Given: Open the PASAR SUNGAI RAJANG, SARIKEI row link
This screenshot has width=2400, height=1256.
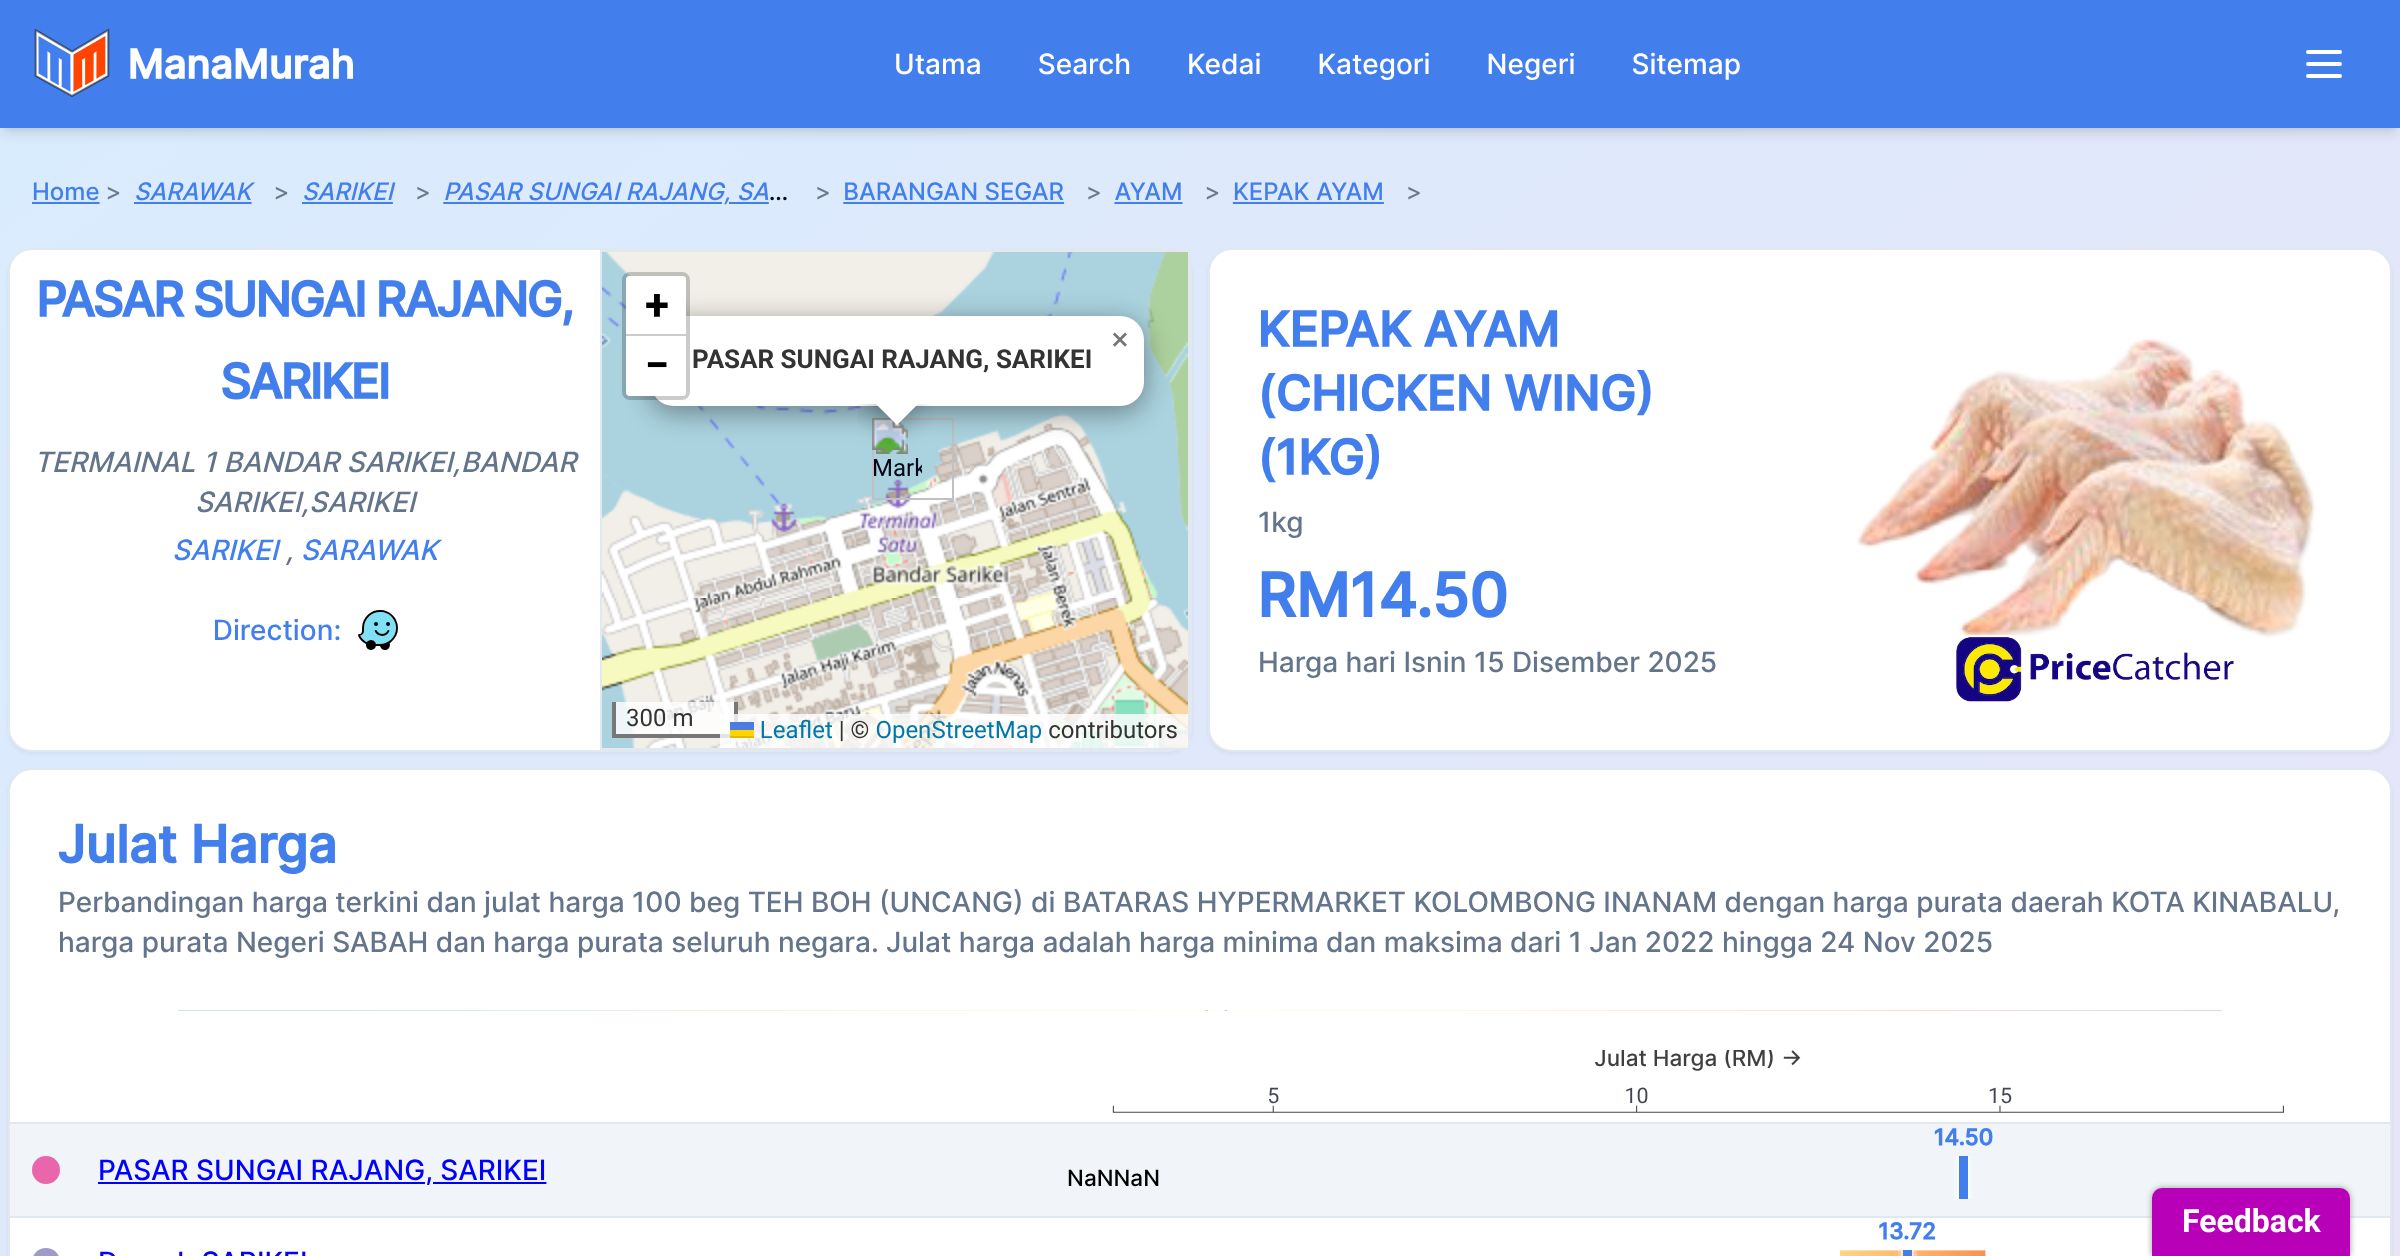Looking at the screenshot, I should pyautogui.click(x=321, y=1170).
